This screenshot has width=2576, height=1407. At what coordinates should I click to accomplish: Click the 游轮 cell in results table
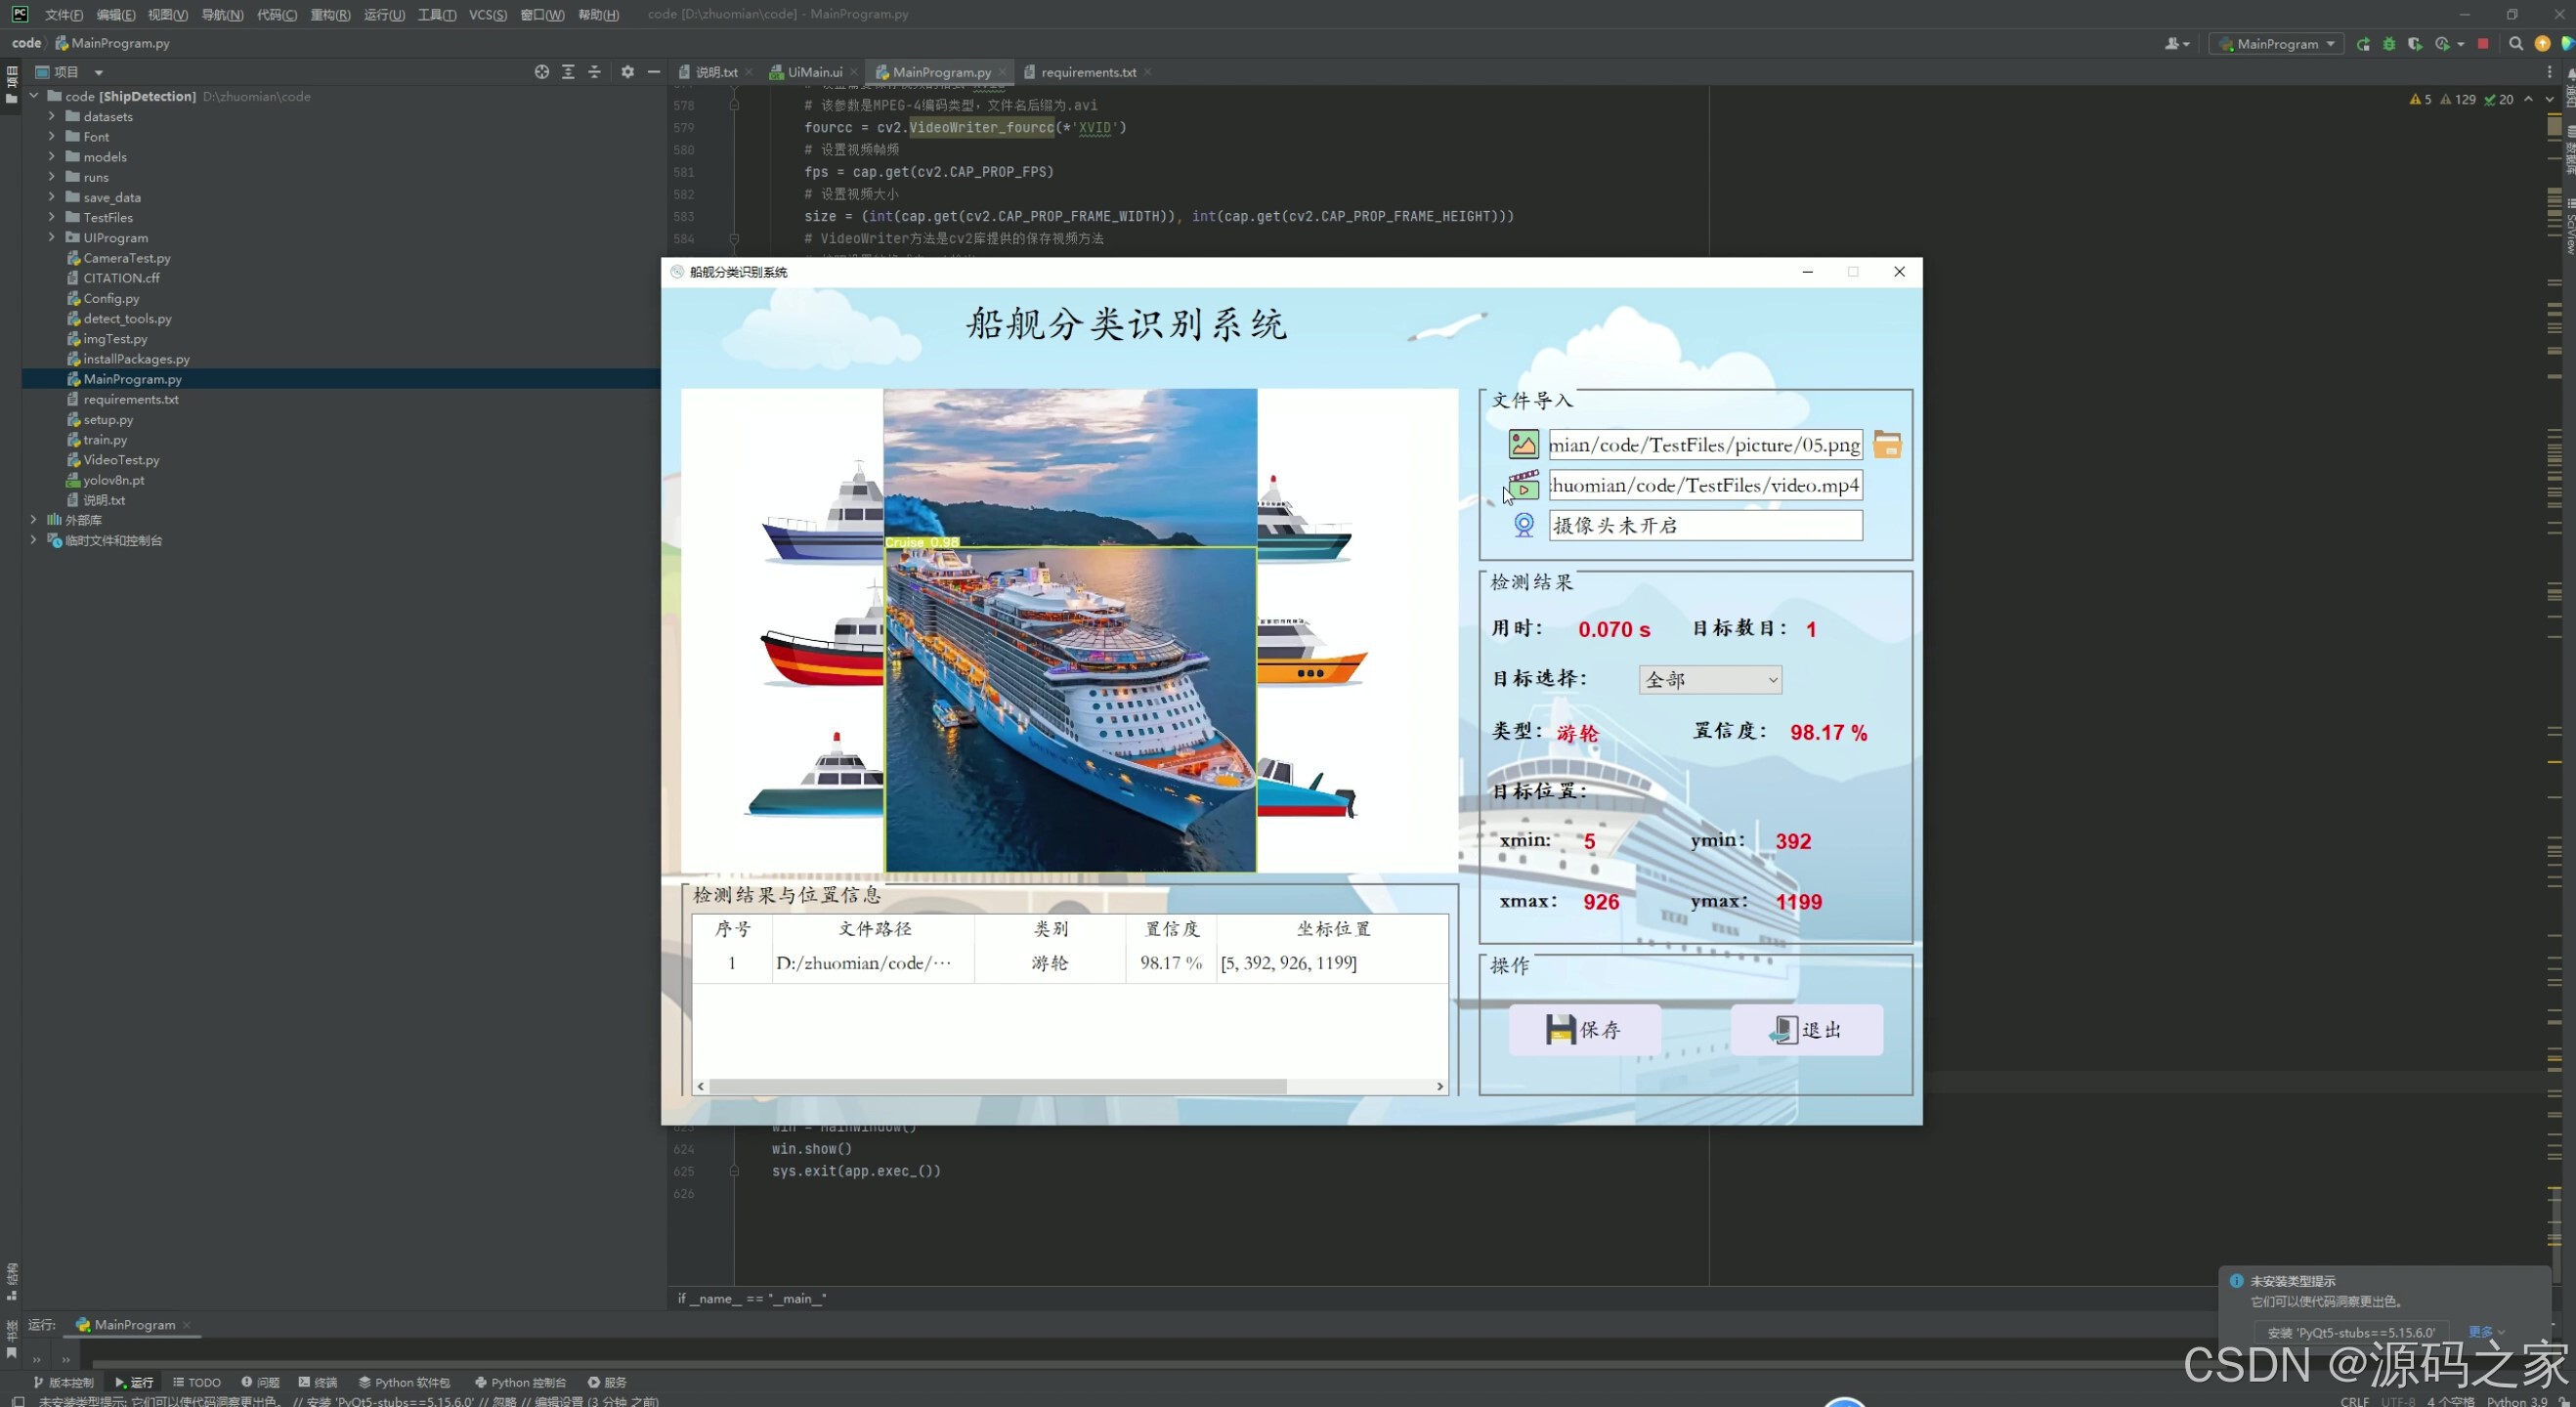coord(1050,963)
